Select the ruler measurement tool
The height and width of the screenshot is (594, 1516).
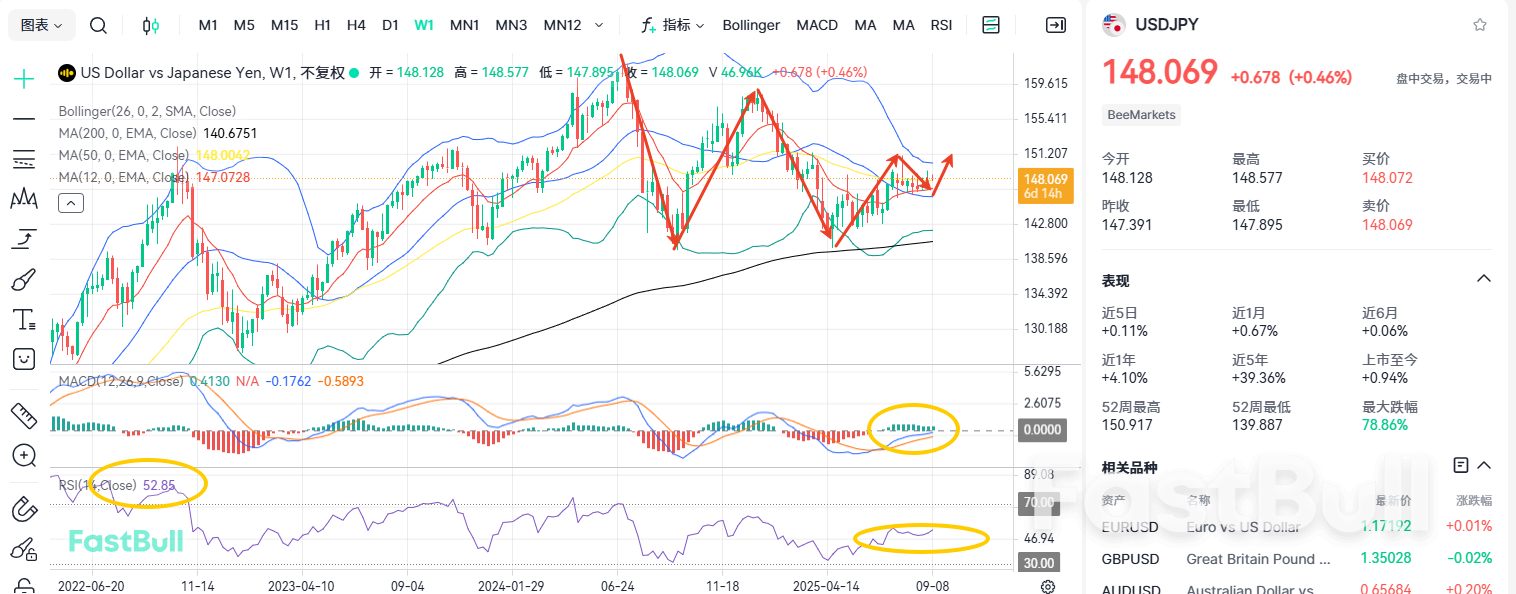click(x=24, y=413)
